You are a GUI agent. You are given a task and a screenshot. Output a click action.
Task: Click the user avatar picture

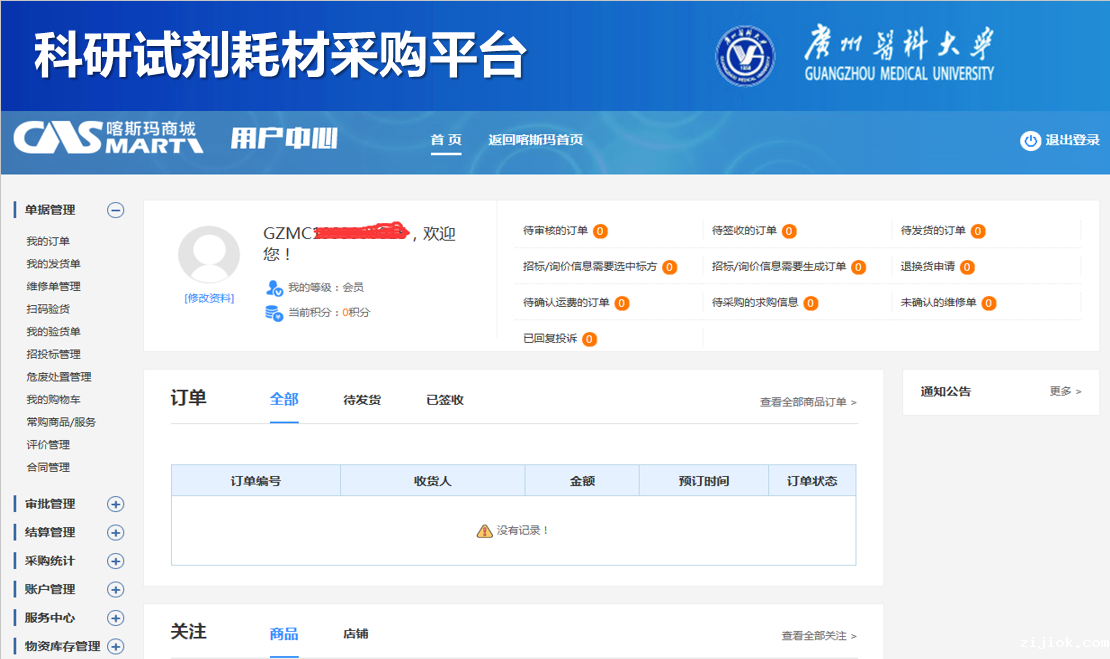(x=208, y=254)
